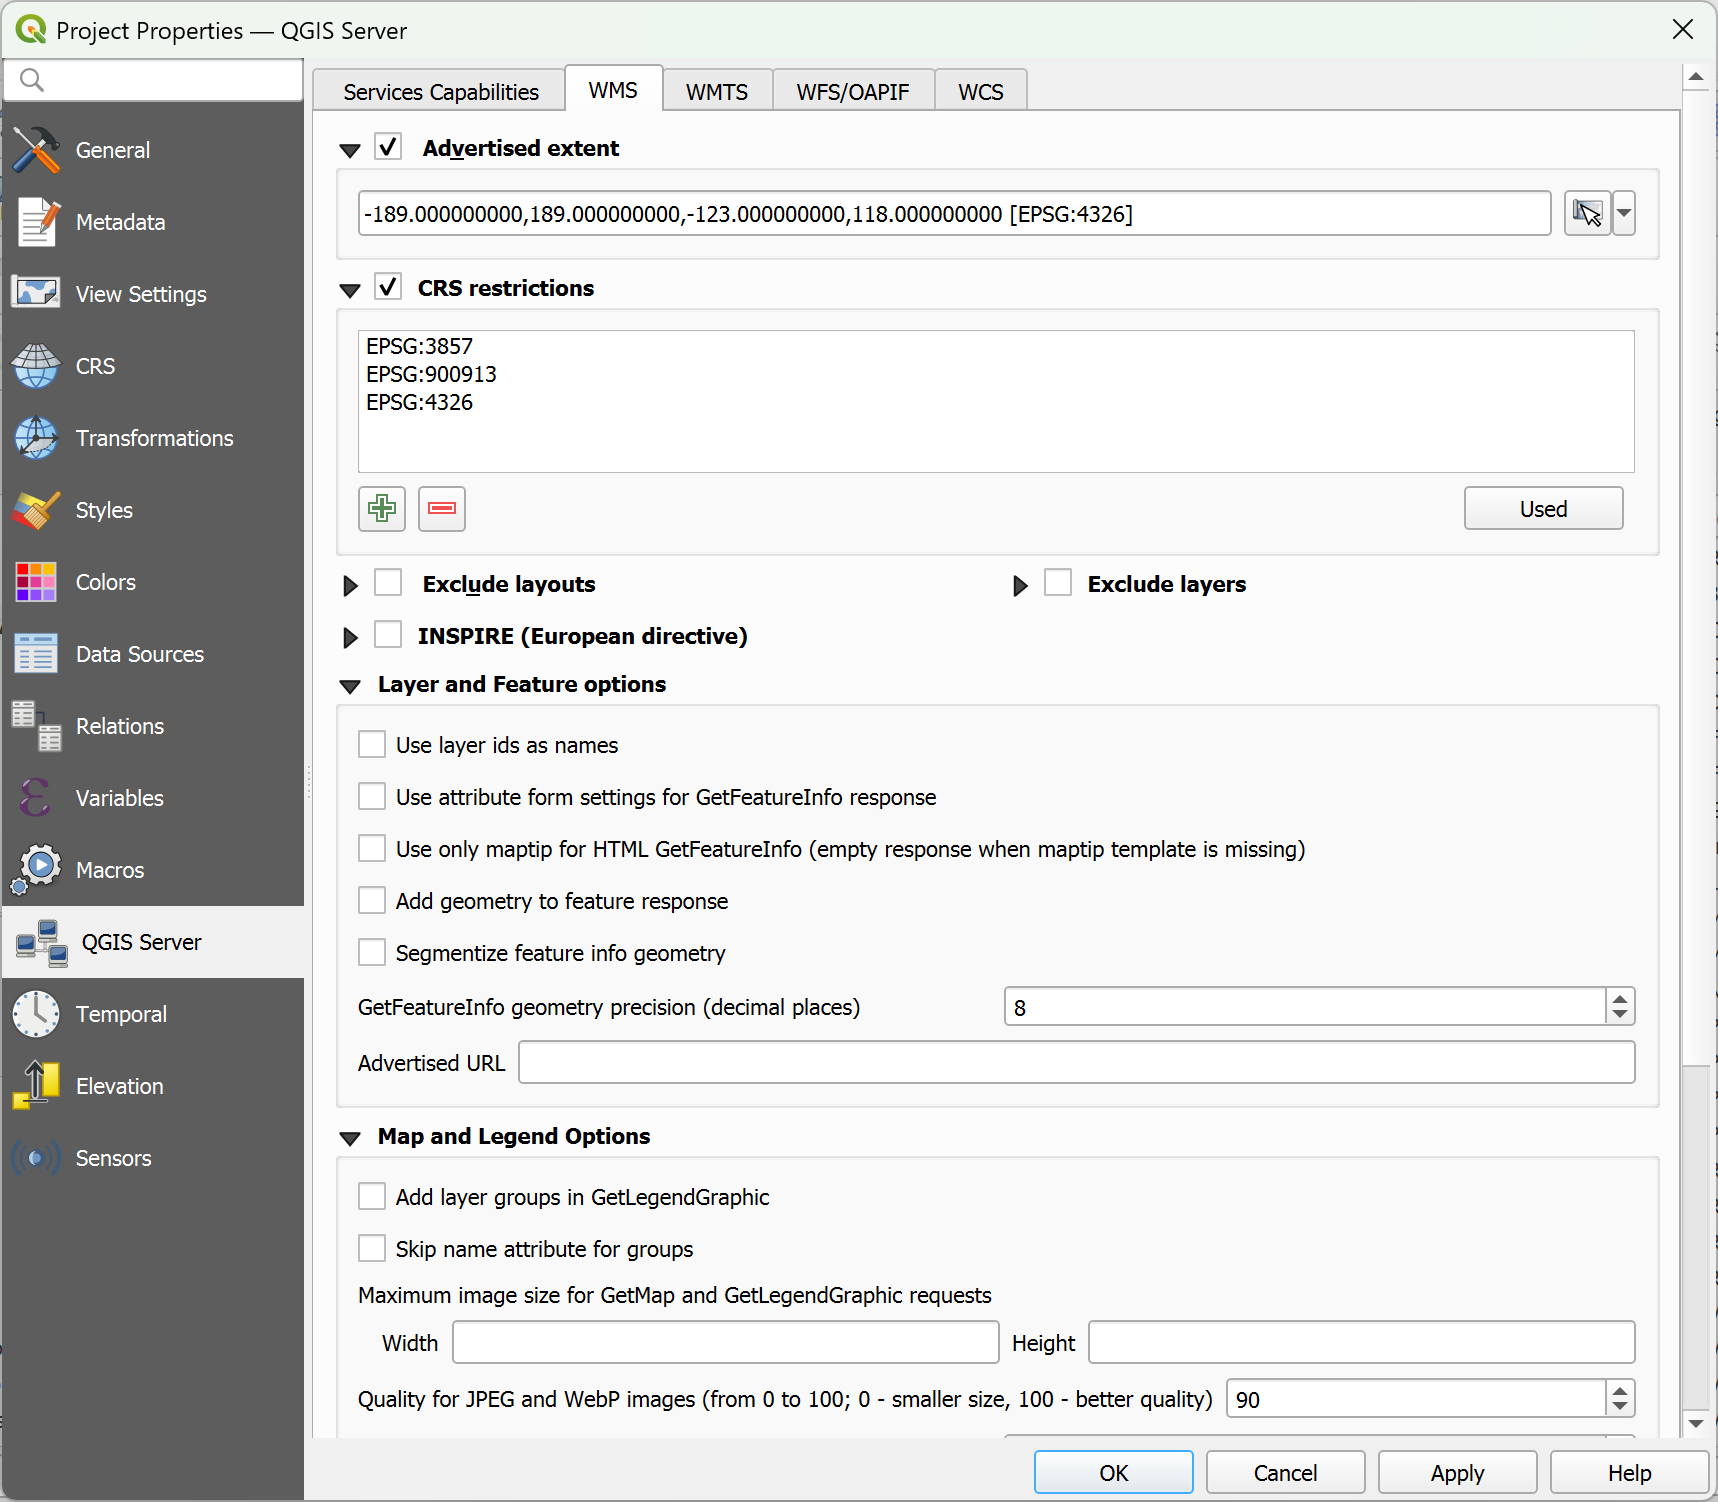Uncheck the CRS restrictions checkbox
Screen dimensions: 1718x1502
tap(388, 287)
